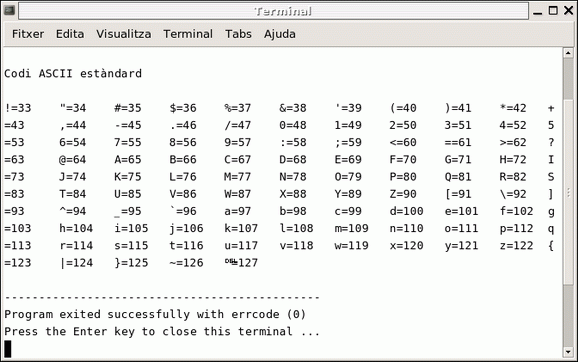Maximize the Terminal window

[x=553, y=11]
